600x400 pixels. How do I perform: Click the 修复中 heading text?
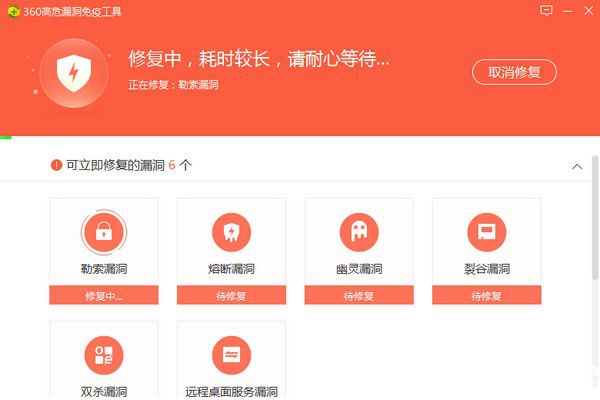(259, 59)
